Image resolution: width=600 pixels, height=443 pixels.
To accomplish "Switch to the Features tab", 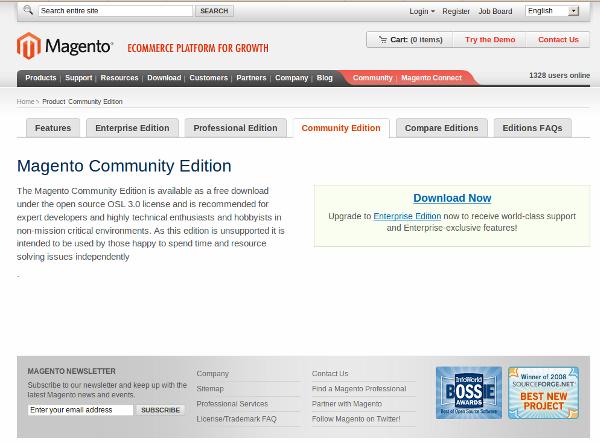I will (53, 128).
